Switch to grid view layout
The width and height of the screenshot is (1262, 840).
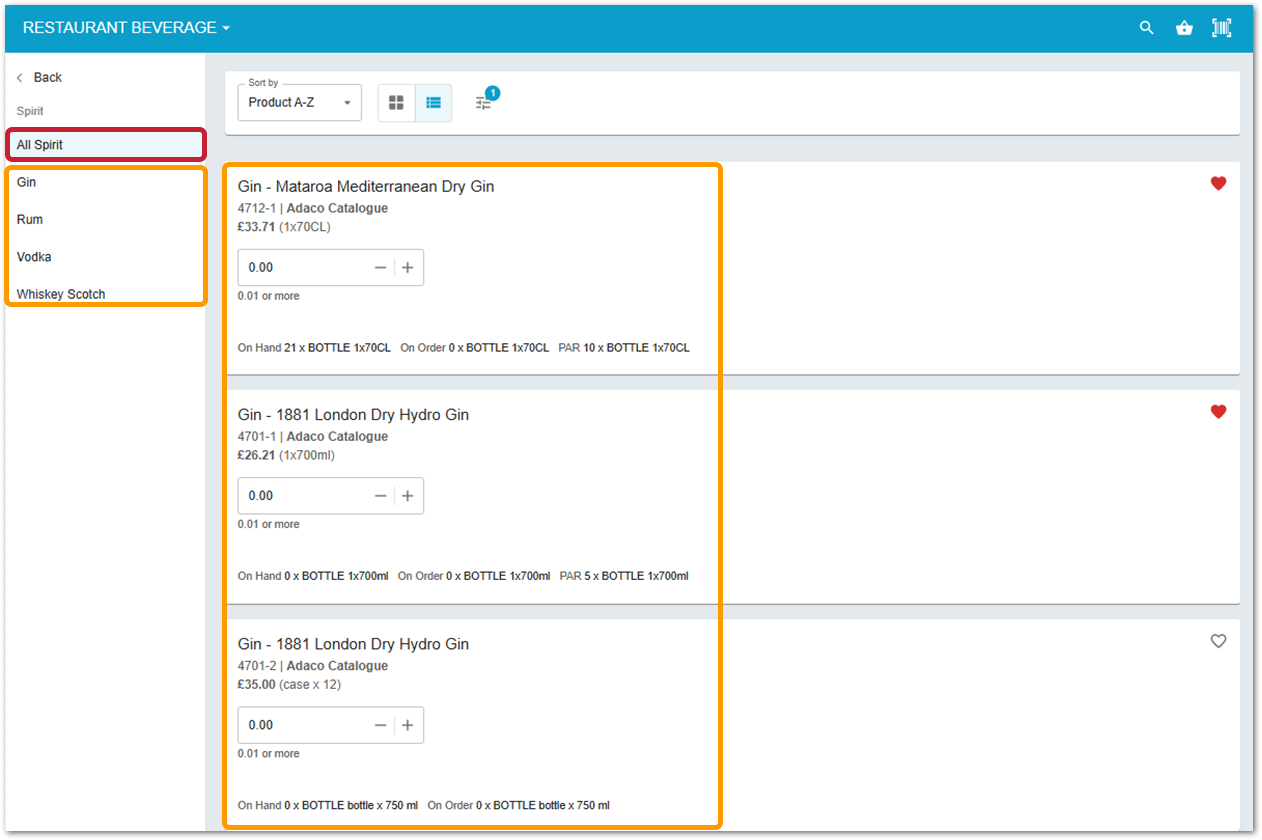pyautogui.click(x=396, y=102)
